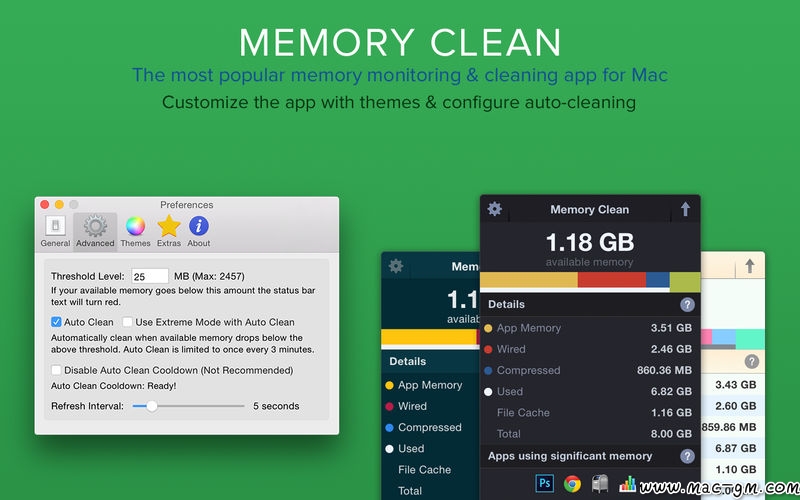The height and width of the screenshot is (500, 800).
Task: Click the up arrow in dark Memory Clean window
Action: (685, 209)
